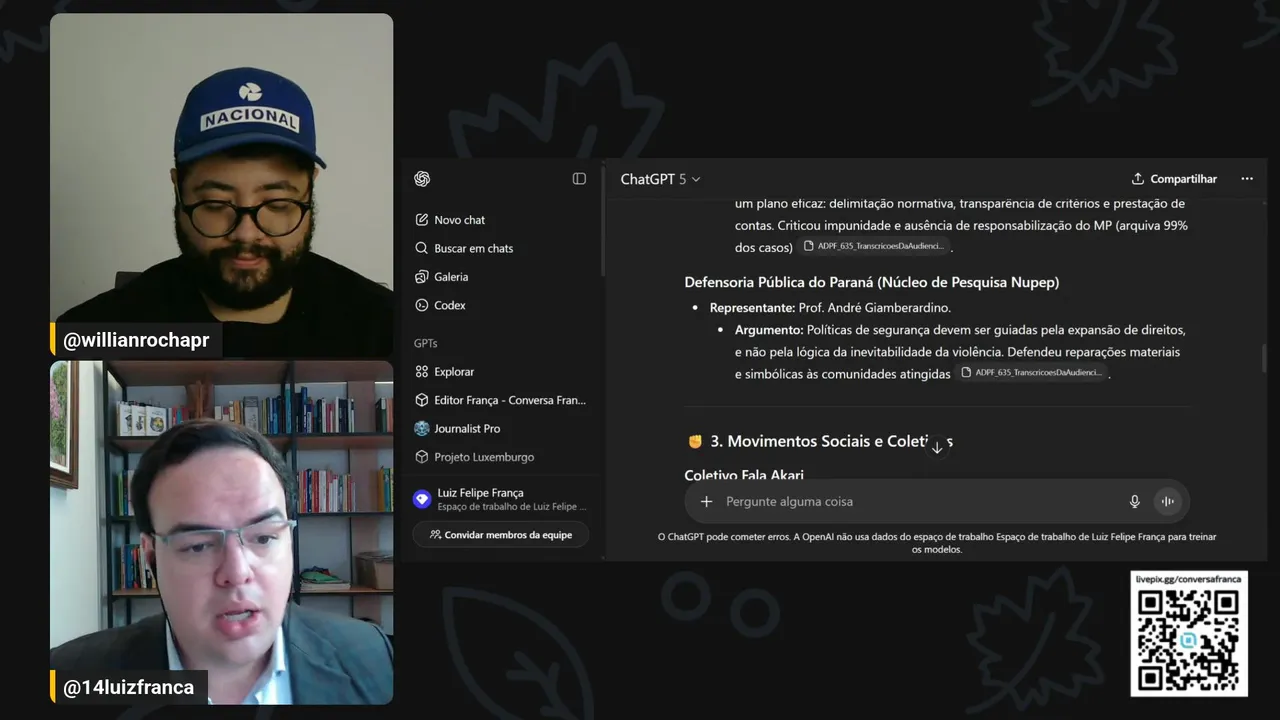Click the Compartilhar button
1280x720 pixels.
1174,179
